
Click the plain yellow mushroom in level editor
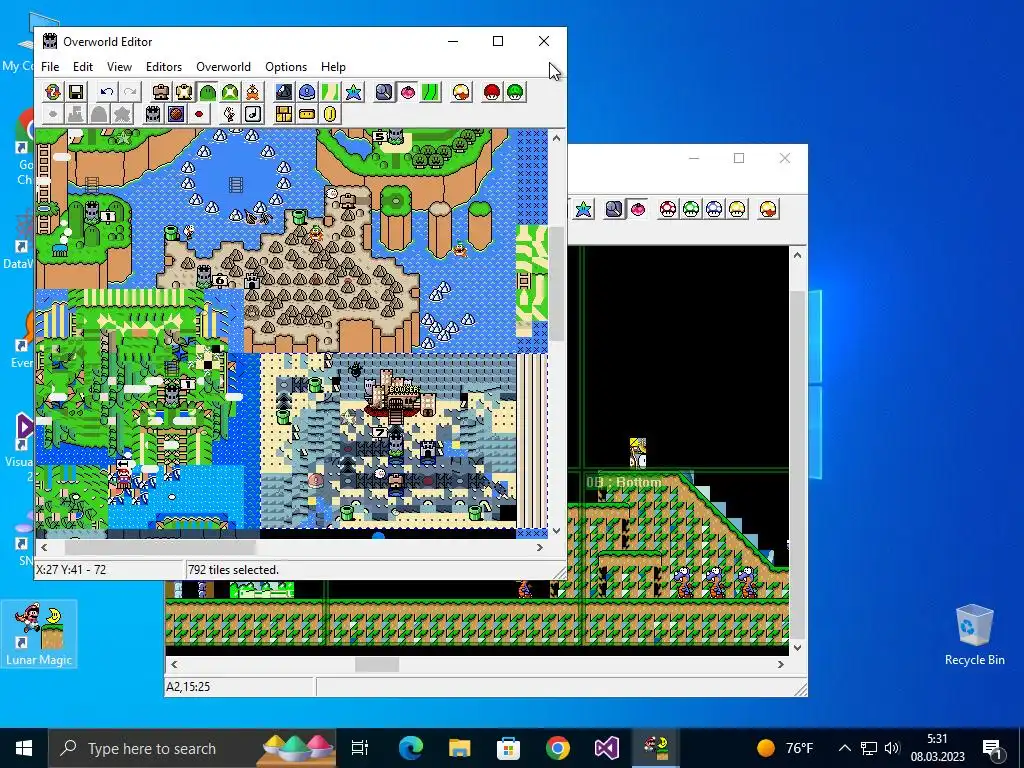coord(737,209)
